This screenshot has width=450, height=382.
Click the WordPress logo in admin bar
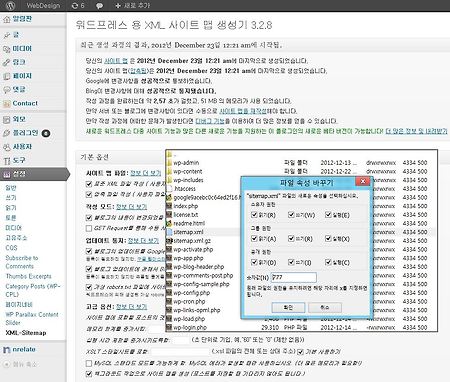[11, 5]
